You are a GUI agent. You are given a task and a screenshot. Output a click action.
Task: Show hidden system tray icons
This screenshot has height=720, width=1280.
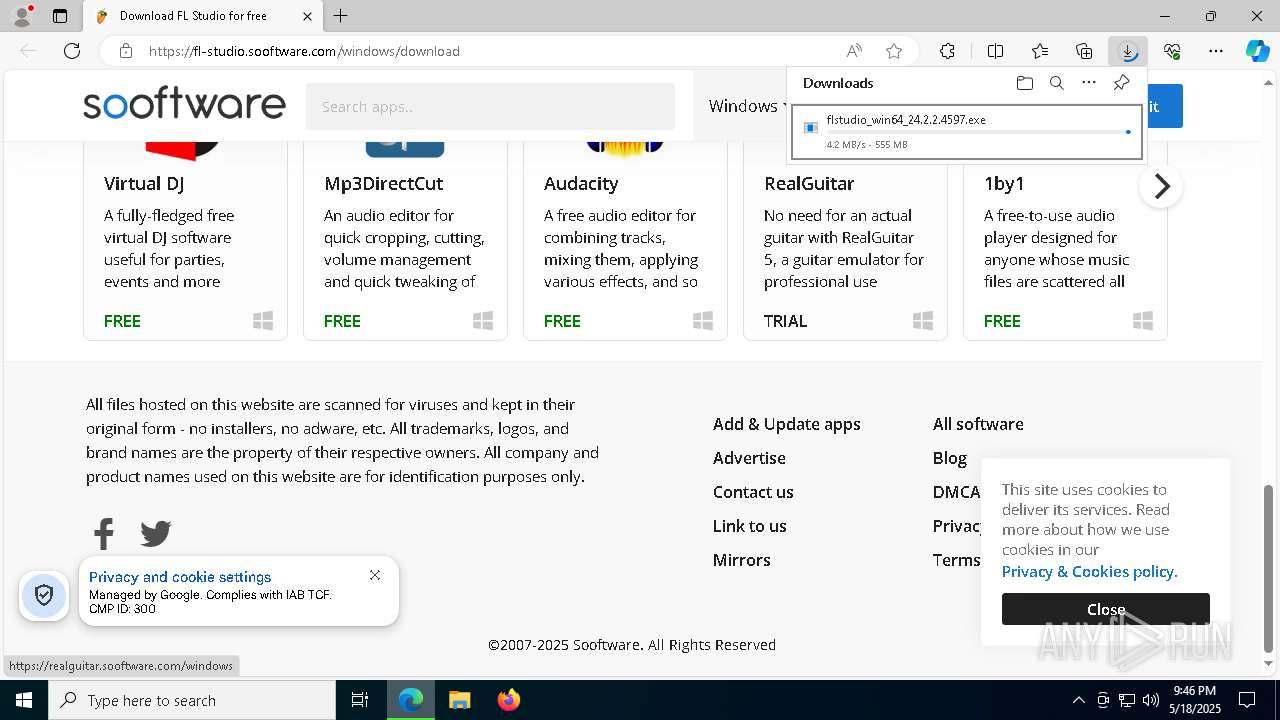(x=1078, y=700)
